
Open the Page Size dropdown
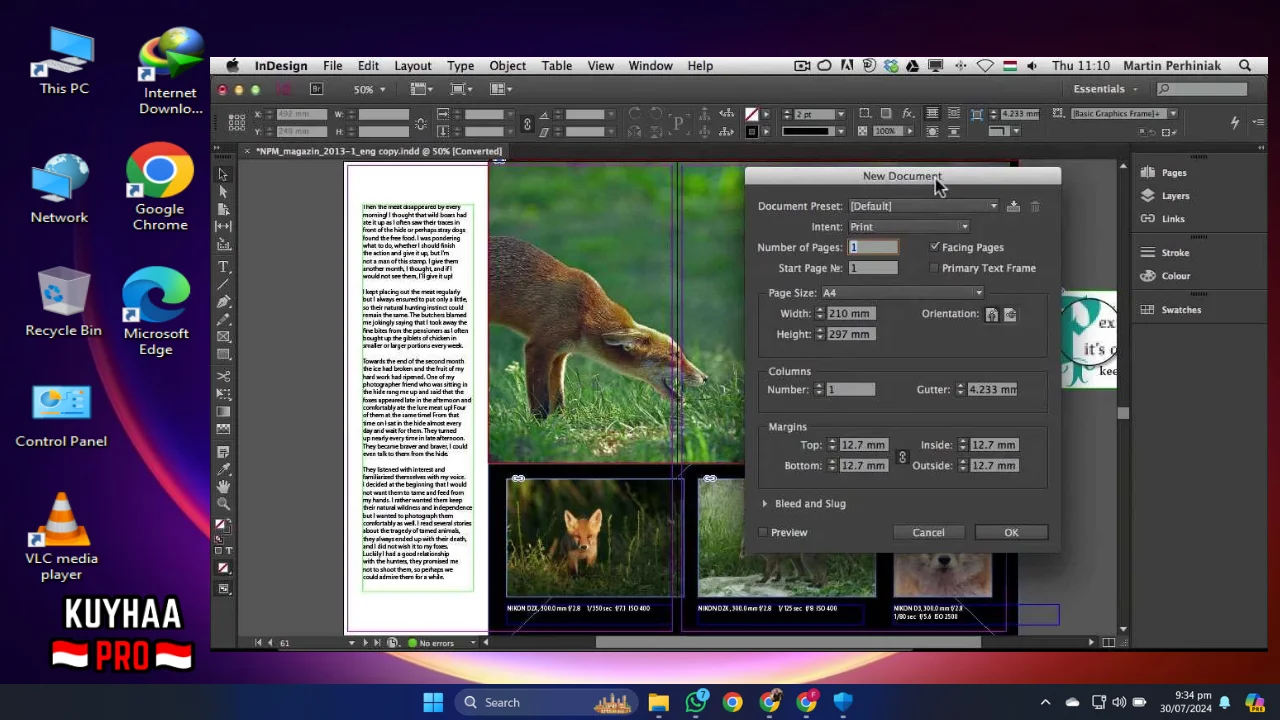pos(902,293)
